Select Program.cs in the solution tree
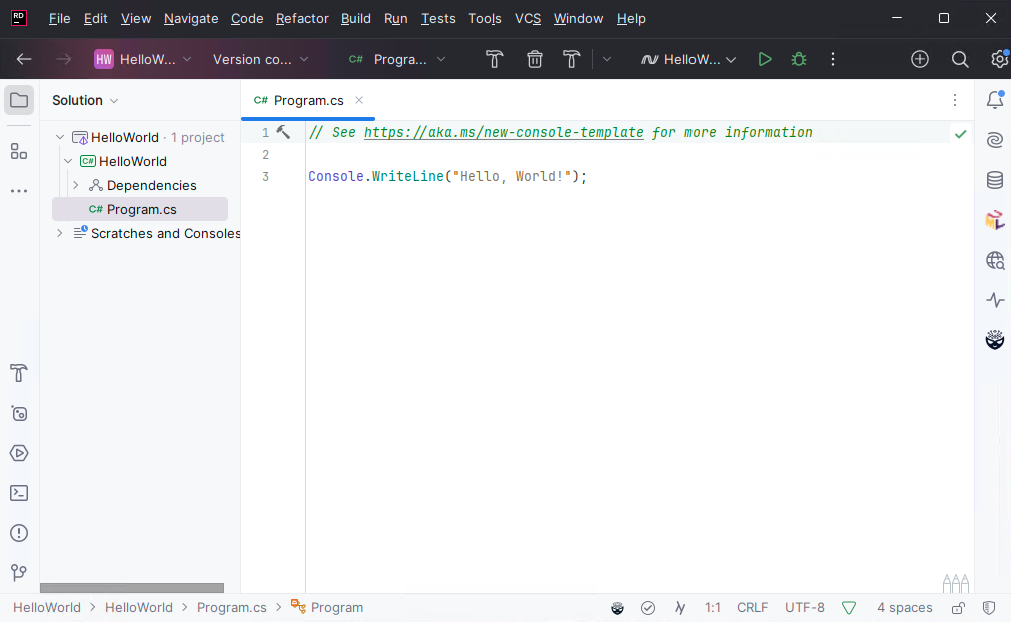Image resolution: width=1011 pixels, height=622 pixels. click(140, 209)
